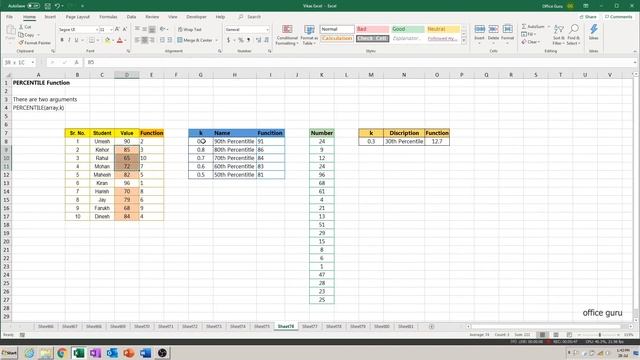640x360 pixels.
Task: Click the Find & Select magnifier
Action: pyautogui.click(x=573, y=29)
